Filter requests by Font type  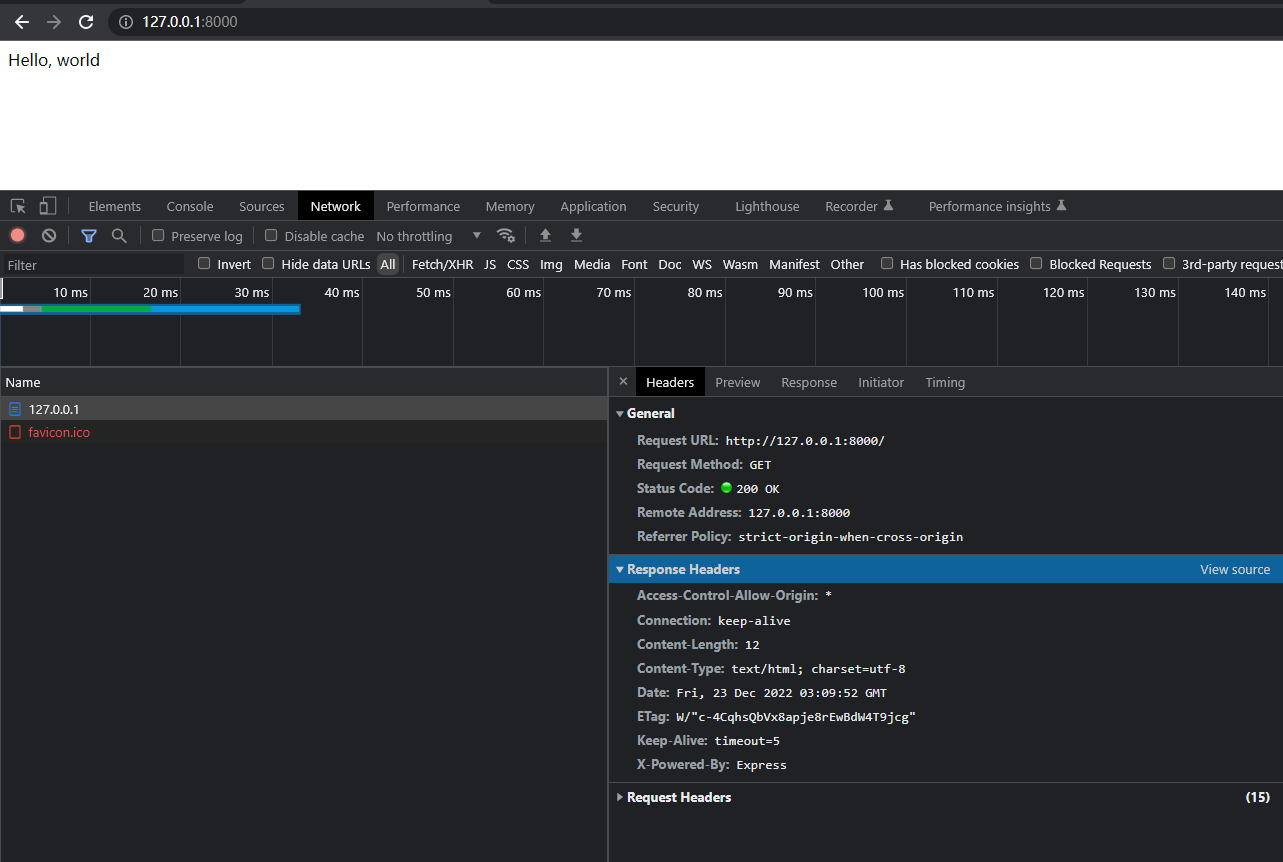tap(634, 264)
